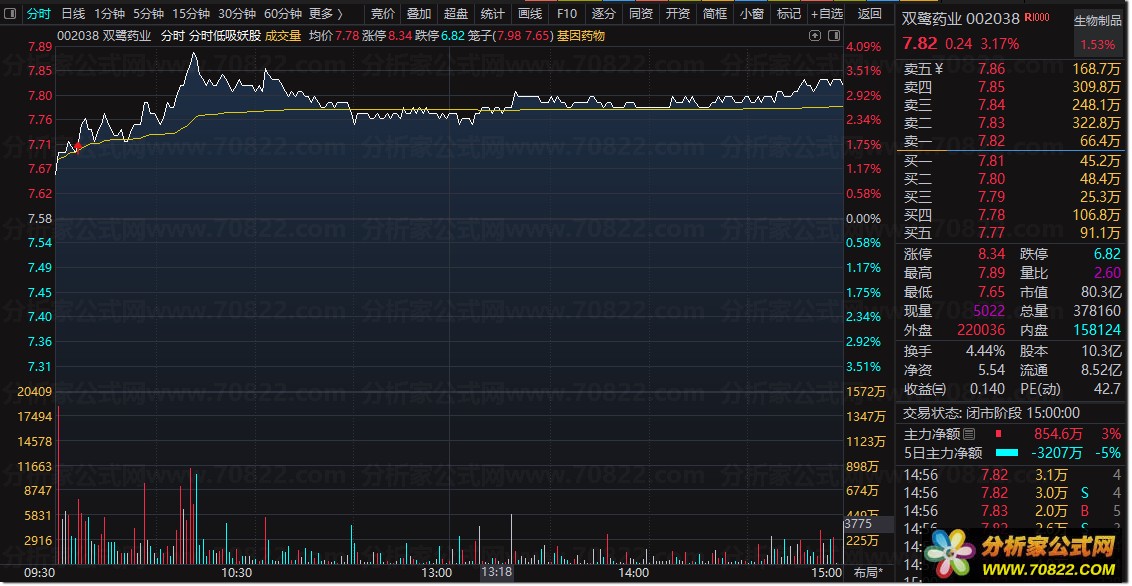1132x586 pixels.
Task: Toggle the left sidebar panel icon
Action: point(10,14)
